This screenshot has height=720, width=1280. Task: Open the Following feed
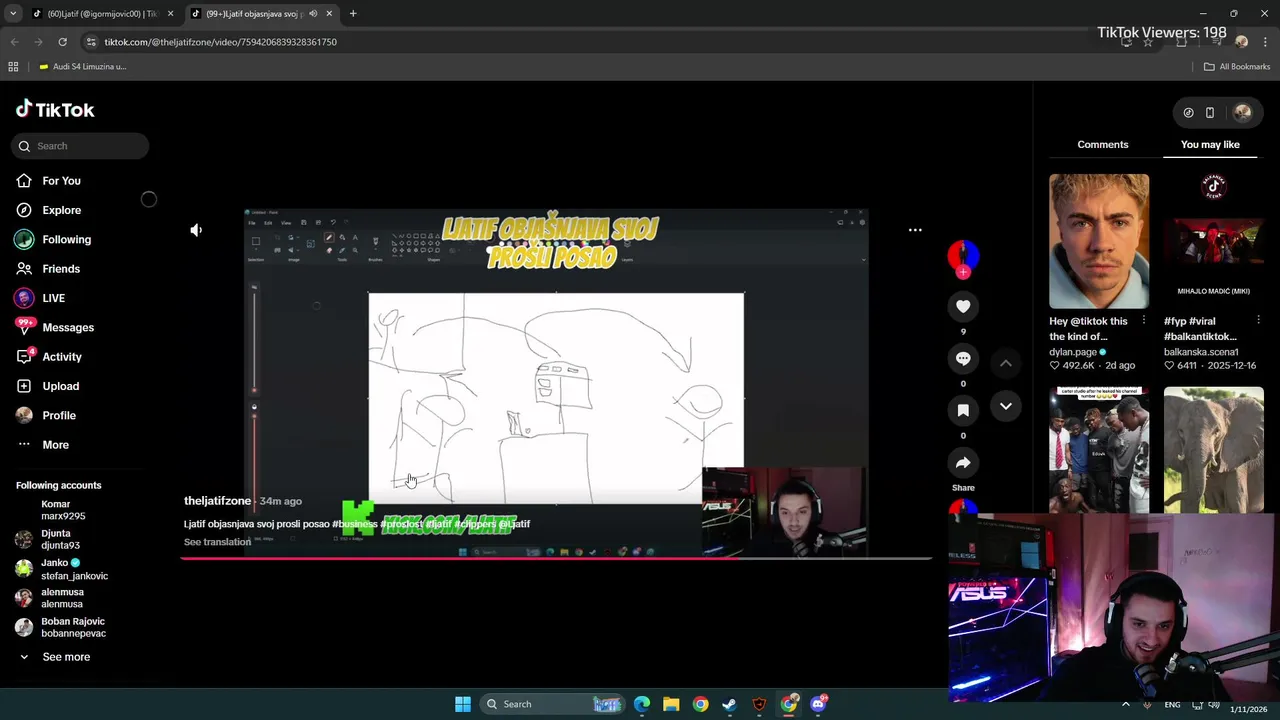coord(66,239)
